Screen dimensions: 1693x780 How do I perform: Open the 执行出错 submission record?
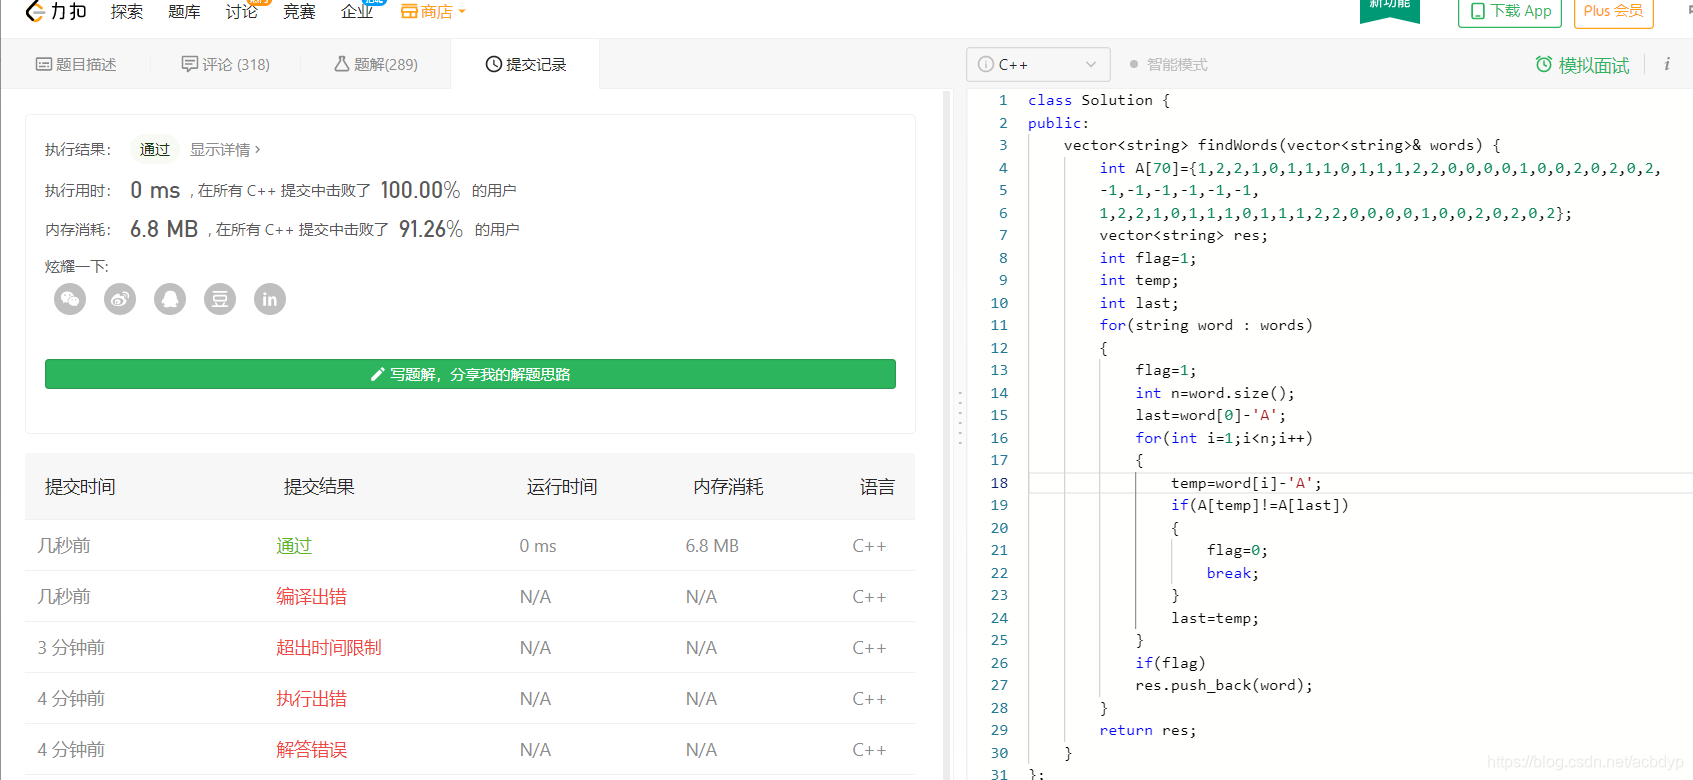311,699
